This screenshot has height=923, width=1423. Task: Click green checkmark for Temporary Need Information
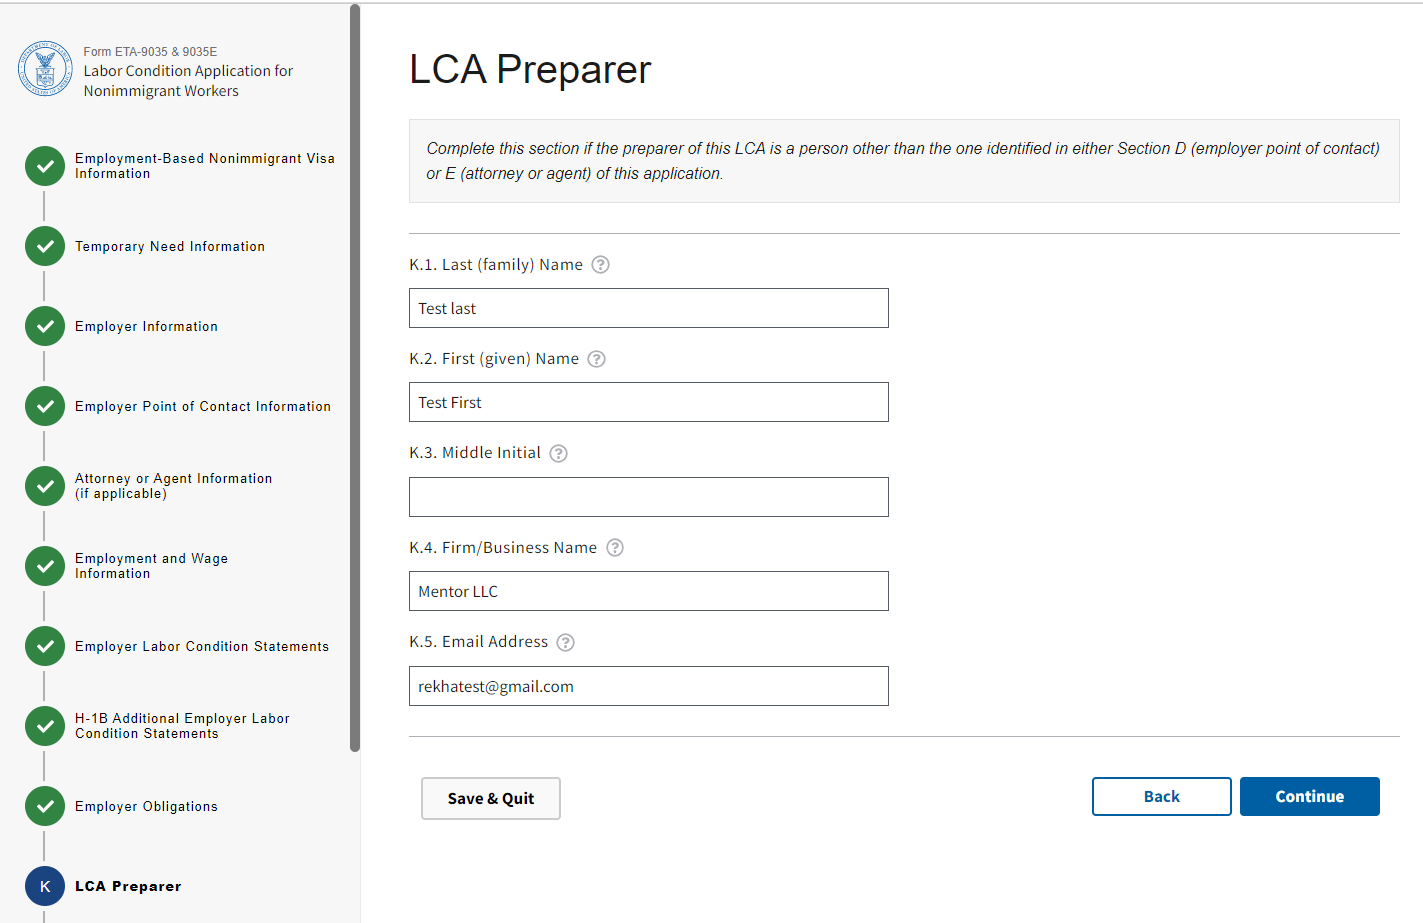point(45,246)
